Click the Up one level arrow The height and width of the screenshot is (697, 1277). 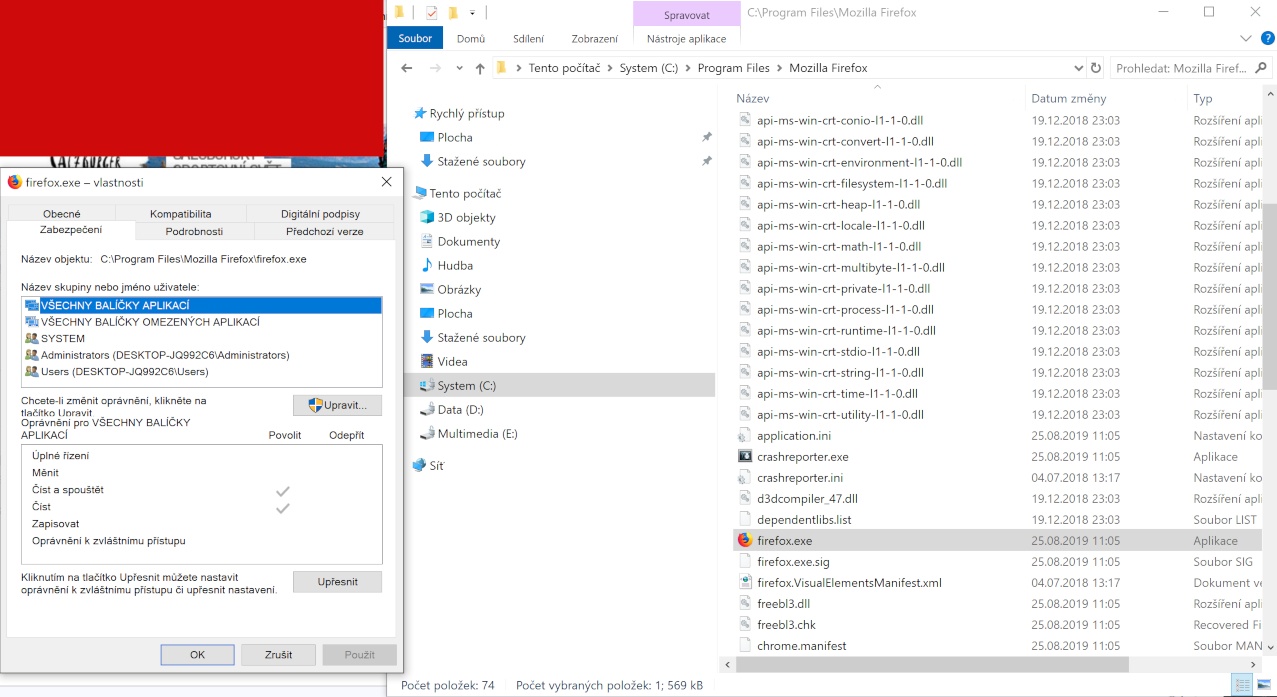click(480, 68)
